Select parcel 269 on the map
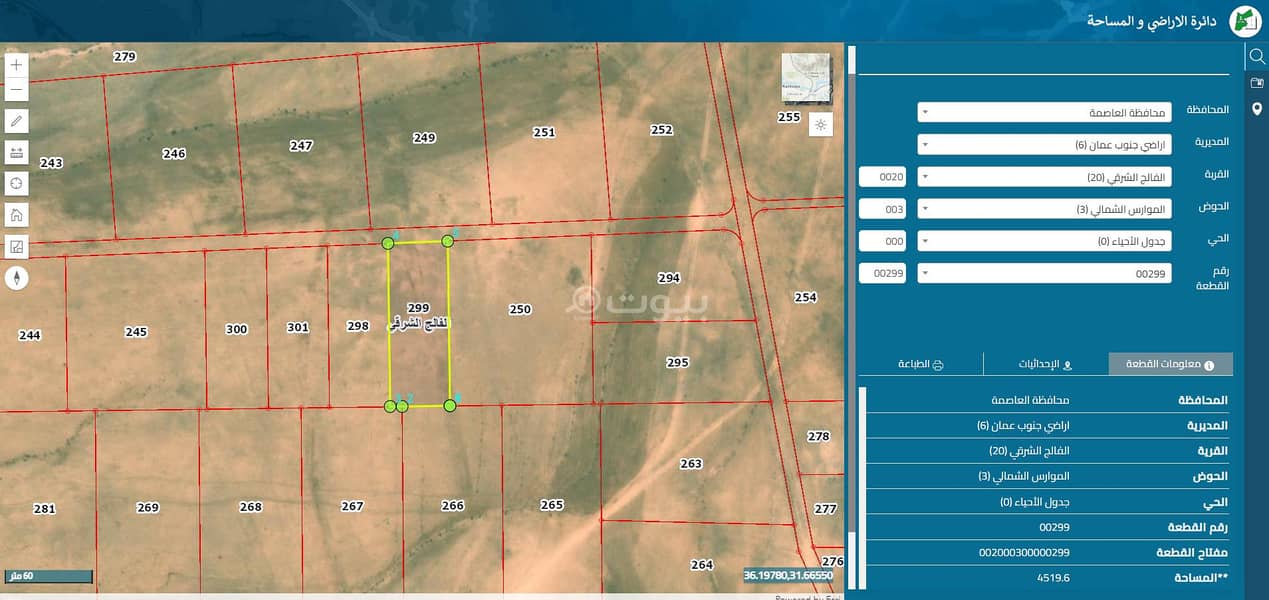The image size is (1269, 600). [148, 508]
